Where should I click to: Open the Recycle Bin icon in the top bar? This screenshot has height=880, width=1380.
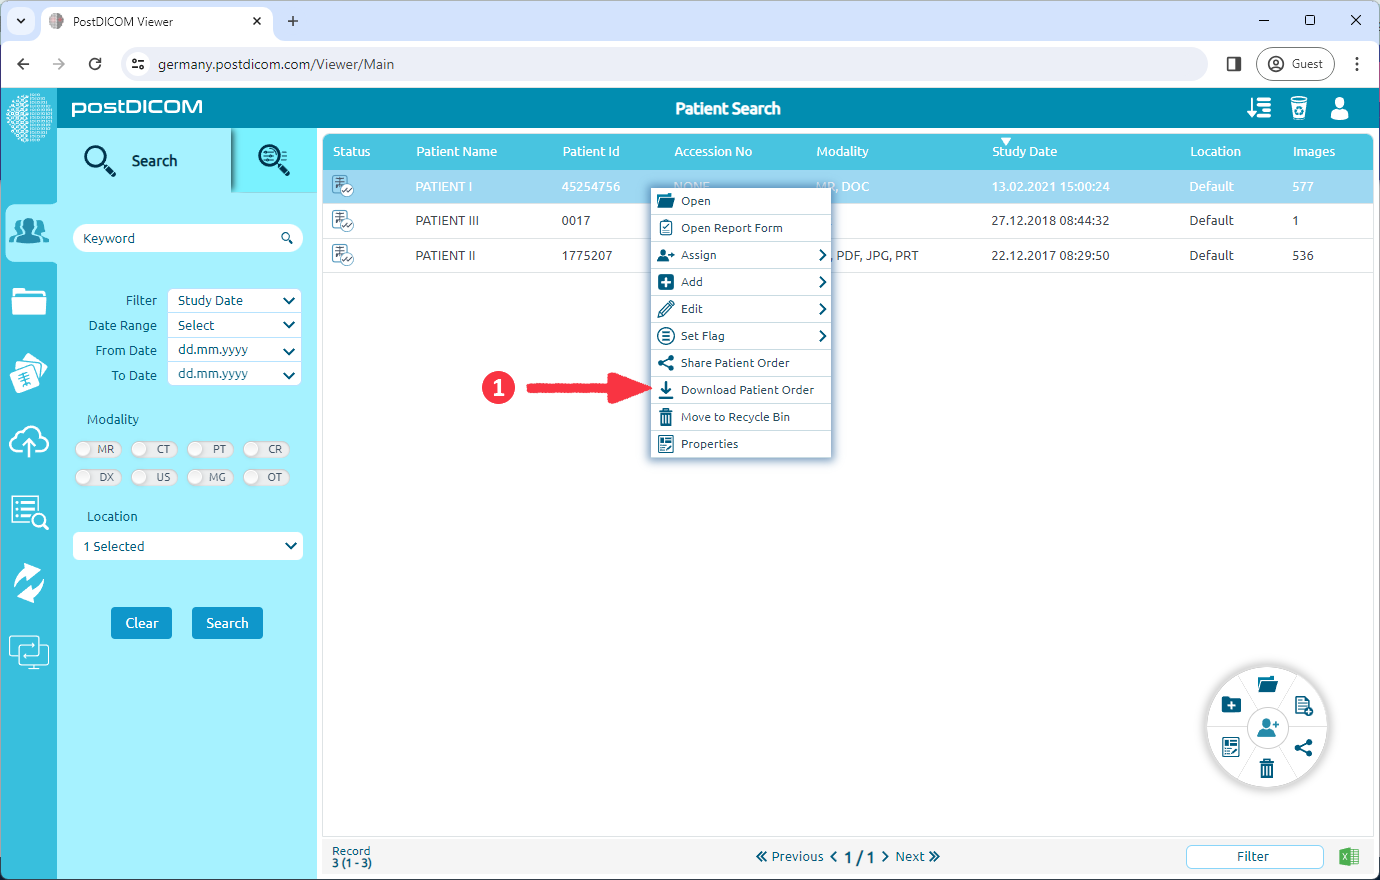click(1299, 108)
